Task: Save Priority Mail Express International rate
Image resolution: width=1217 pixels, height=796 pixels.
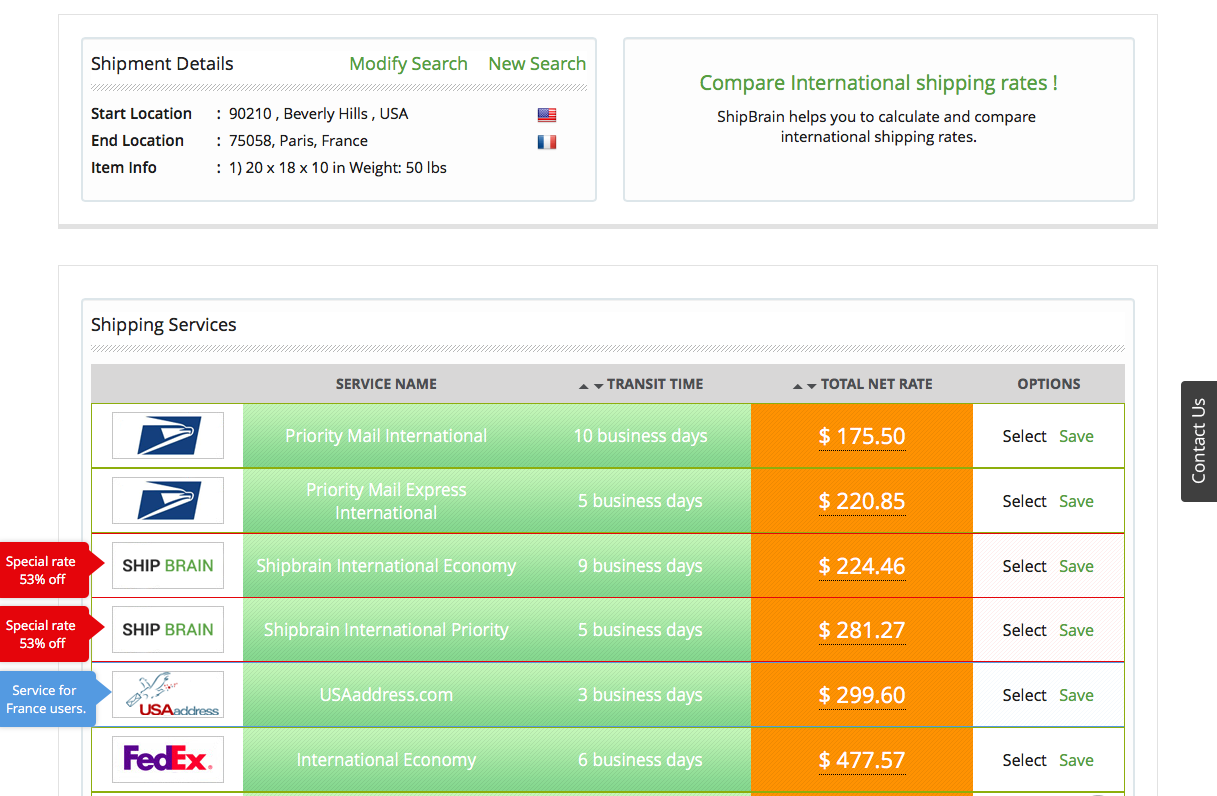Action: pos(1076,501)
